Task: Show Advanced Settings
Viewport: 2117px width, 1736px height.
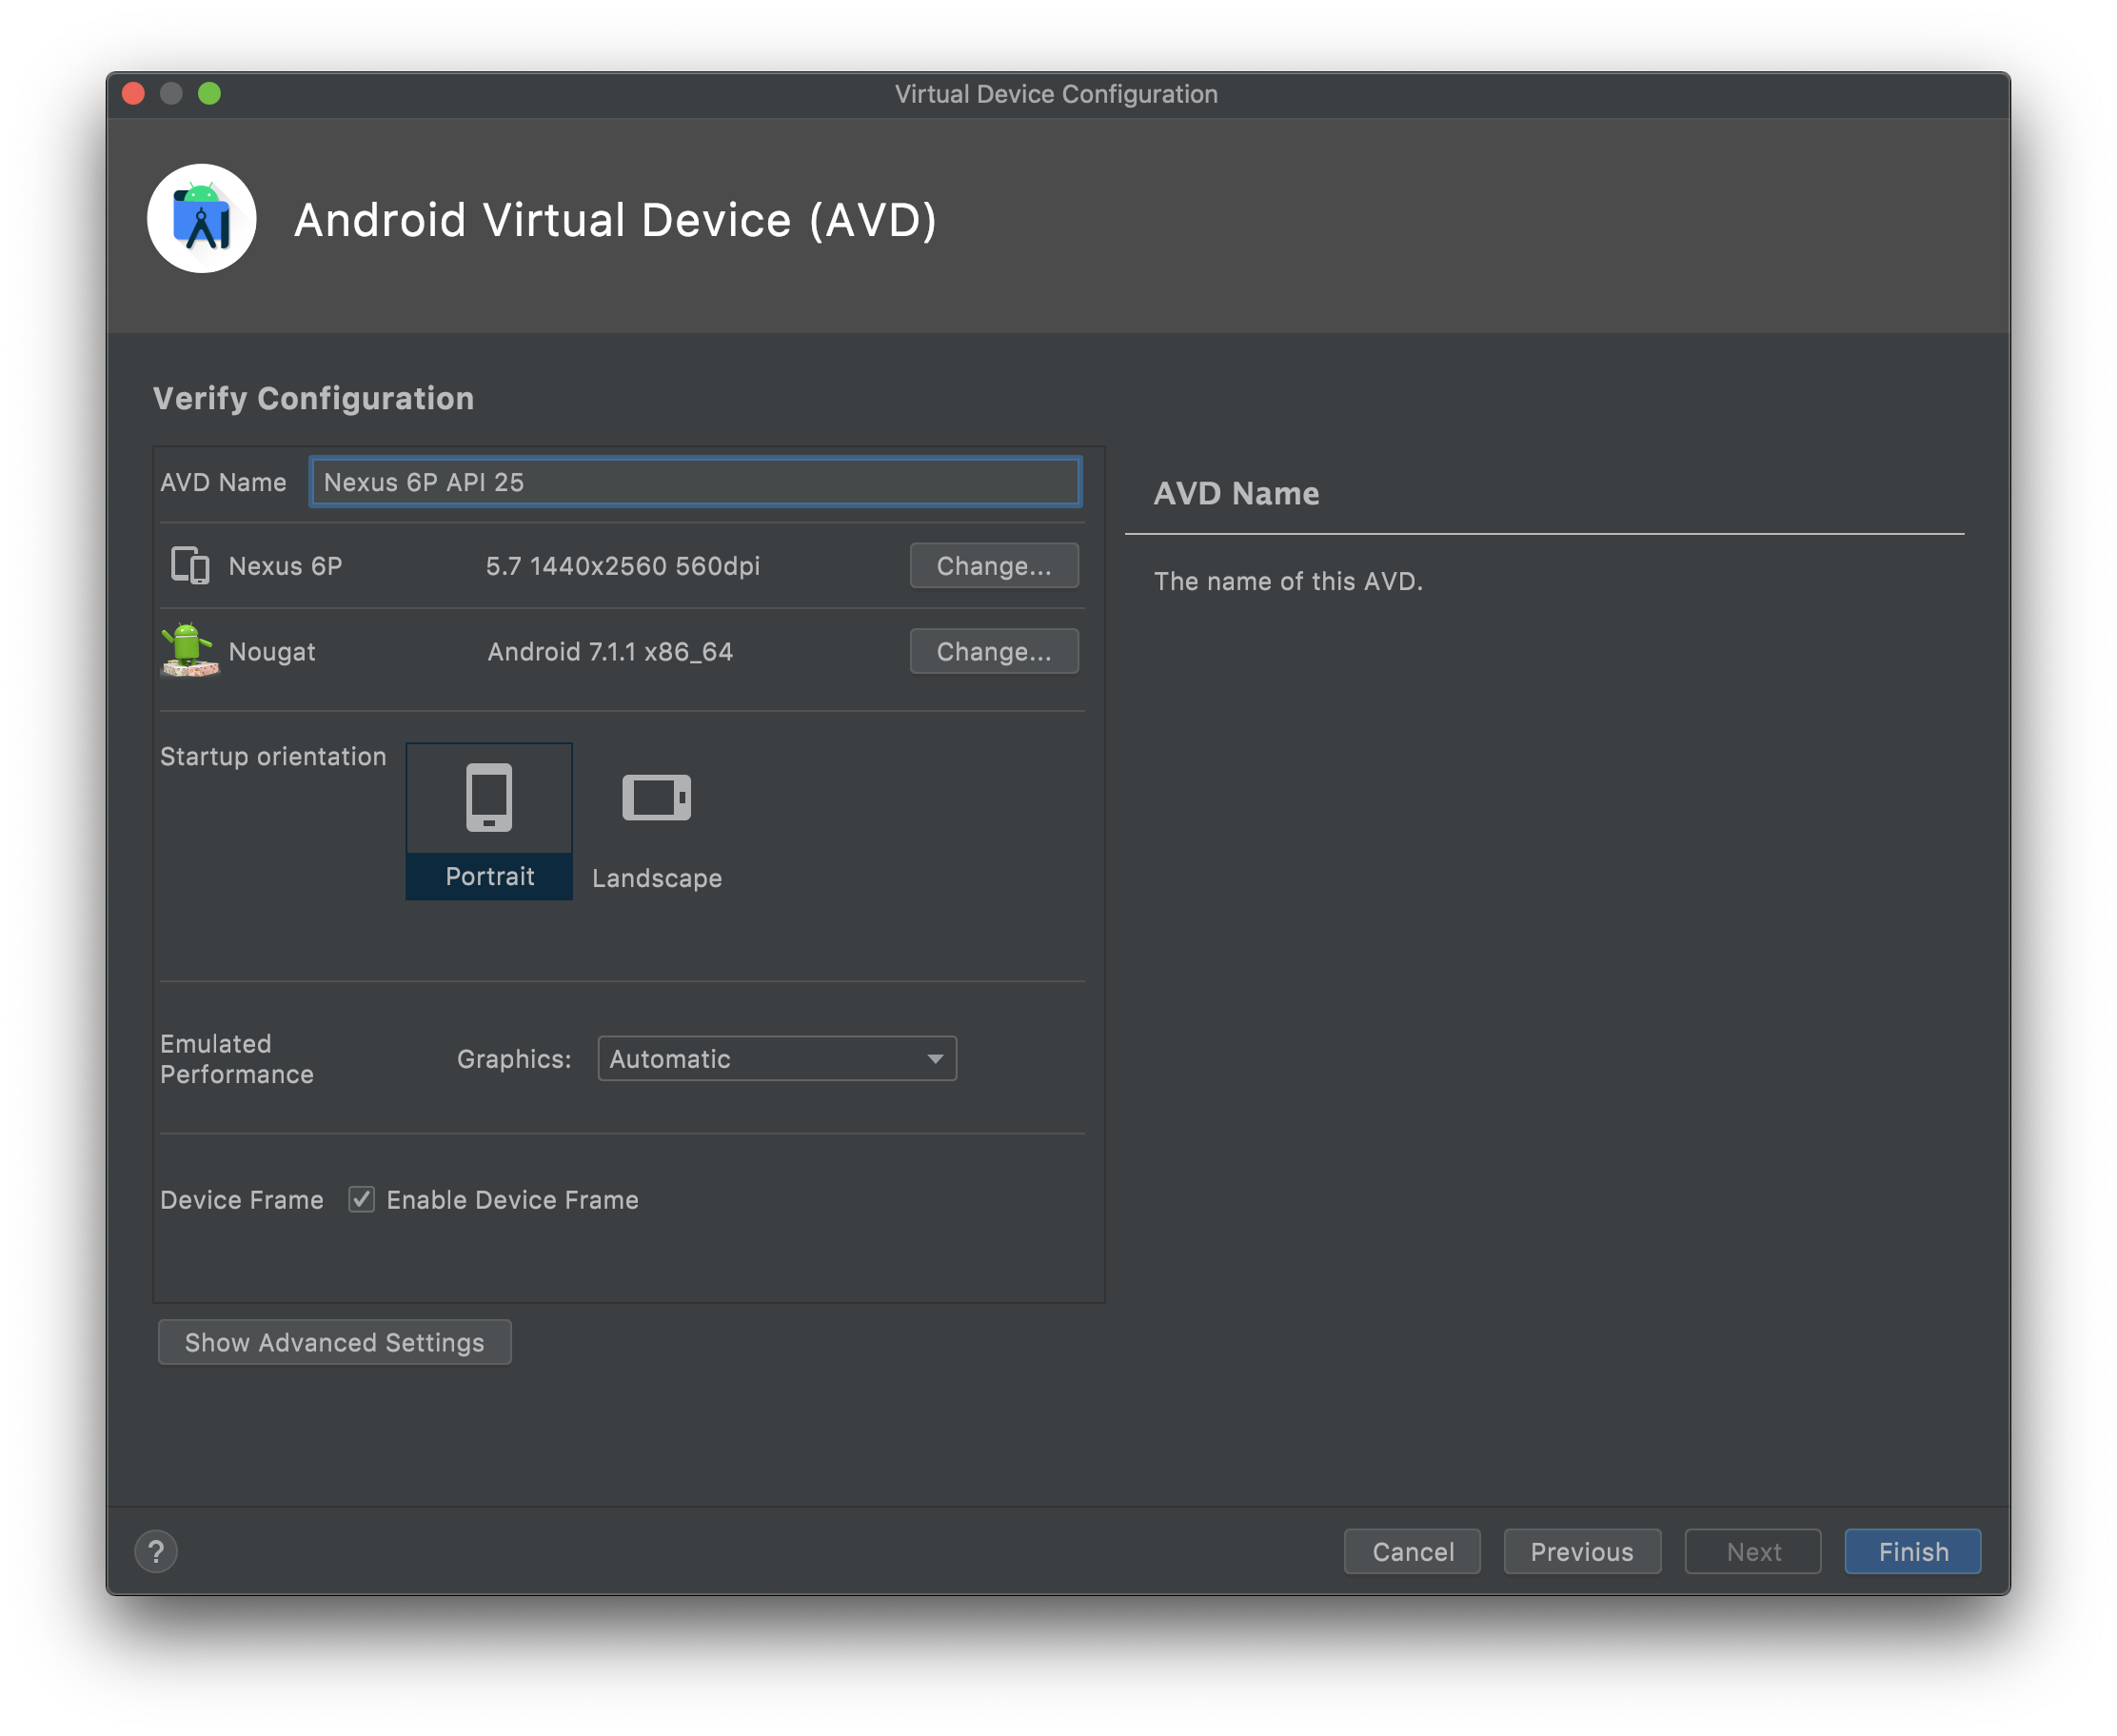Action: pyautogui.click(x=335, y=1342)
